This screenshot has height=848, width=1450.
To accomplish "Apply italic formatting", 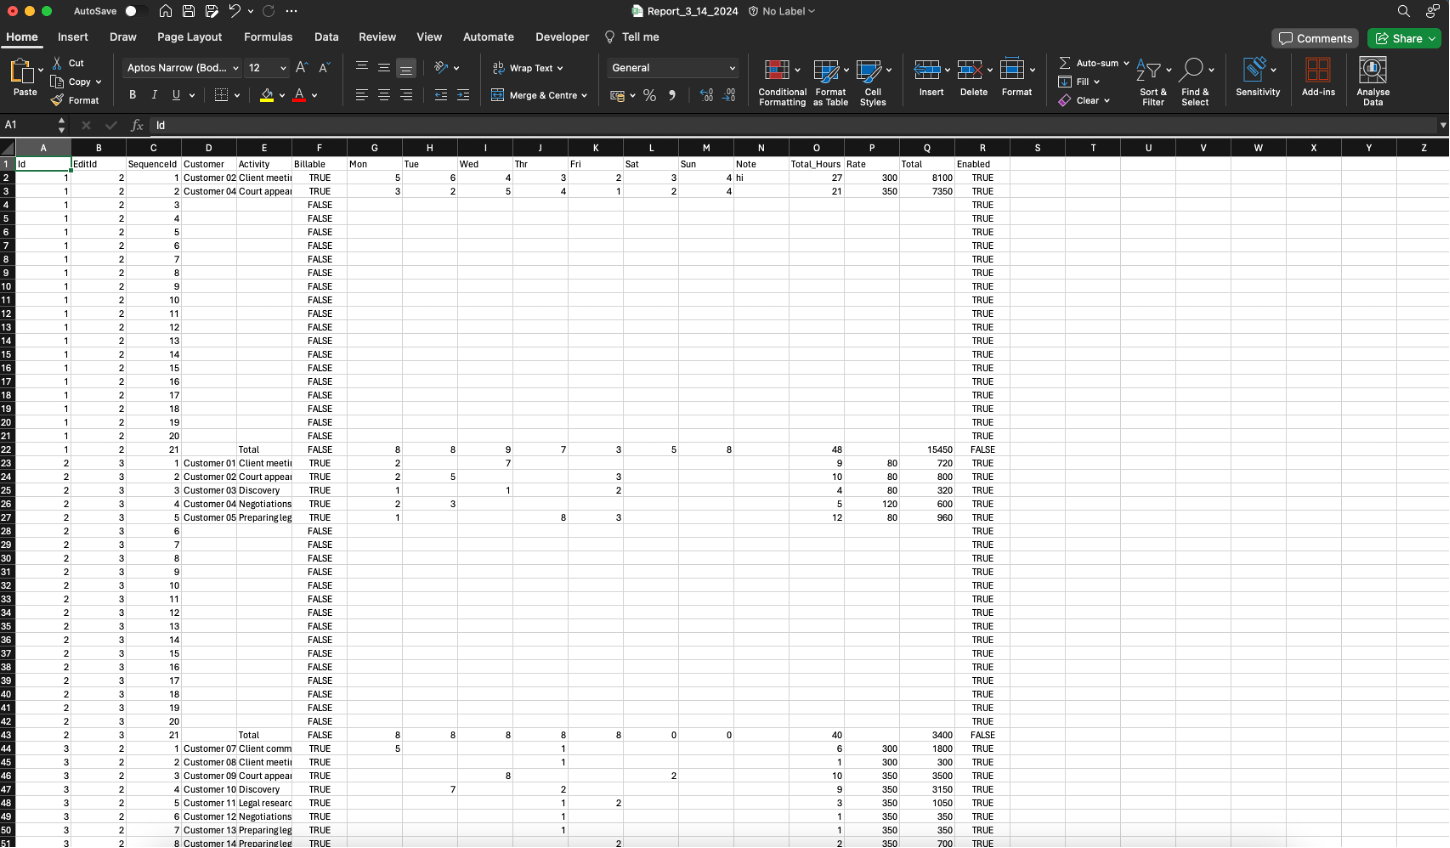I will pyautogui.click(x=154, y=95).
